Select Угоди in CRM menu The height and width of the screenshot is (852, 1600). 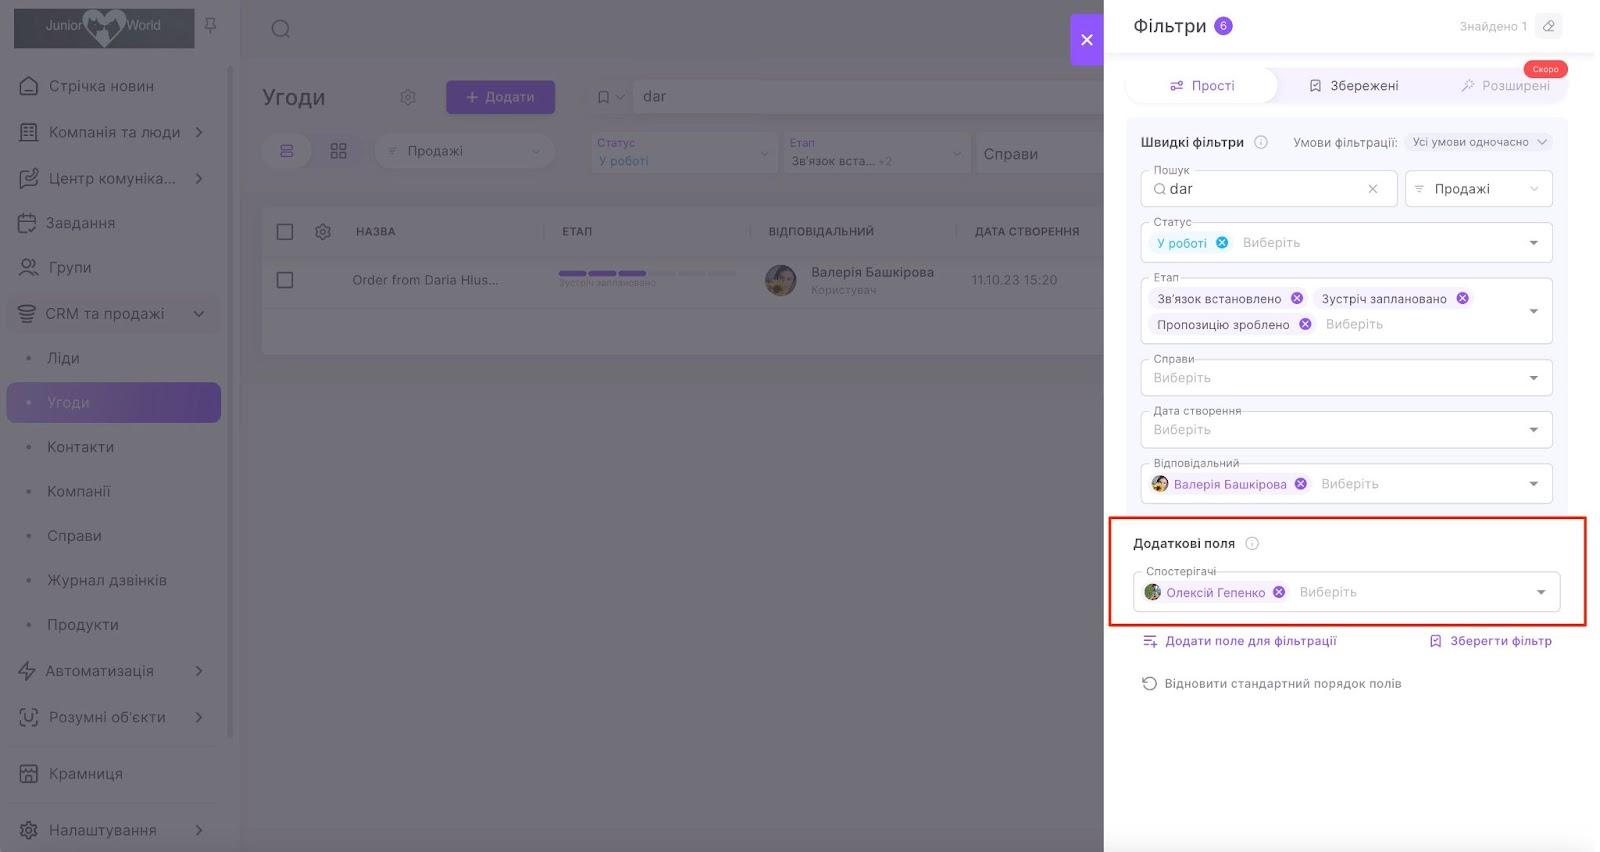[114, 402]
